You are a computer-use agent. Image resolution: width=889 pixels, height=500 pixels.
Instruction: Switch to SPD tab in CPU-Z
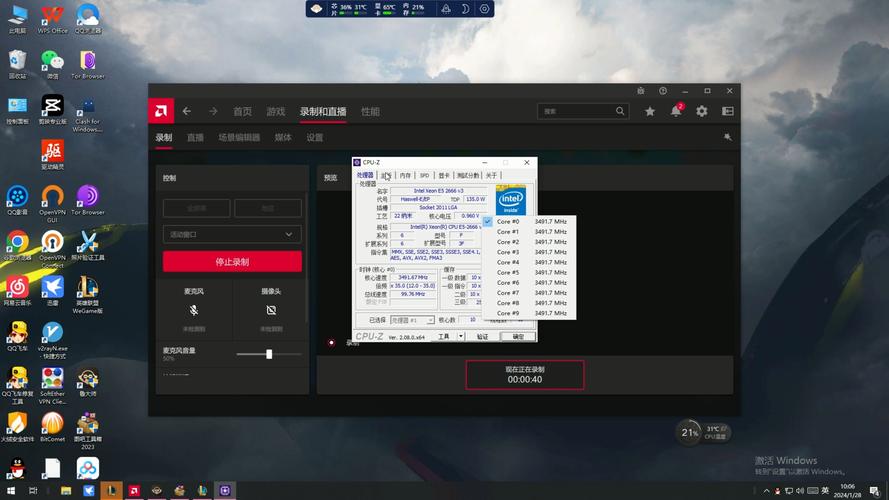click(424, 176)
